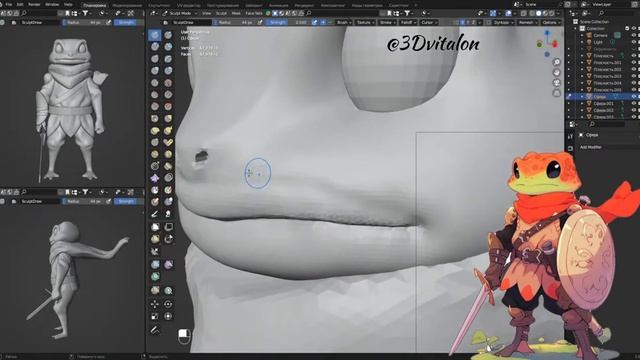
Task: Open the Render menu
Action: (x=34, y=4)
